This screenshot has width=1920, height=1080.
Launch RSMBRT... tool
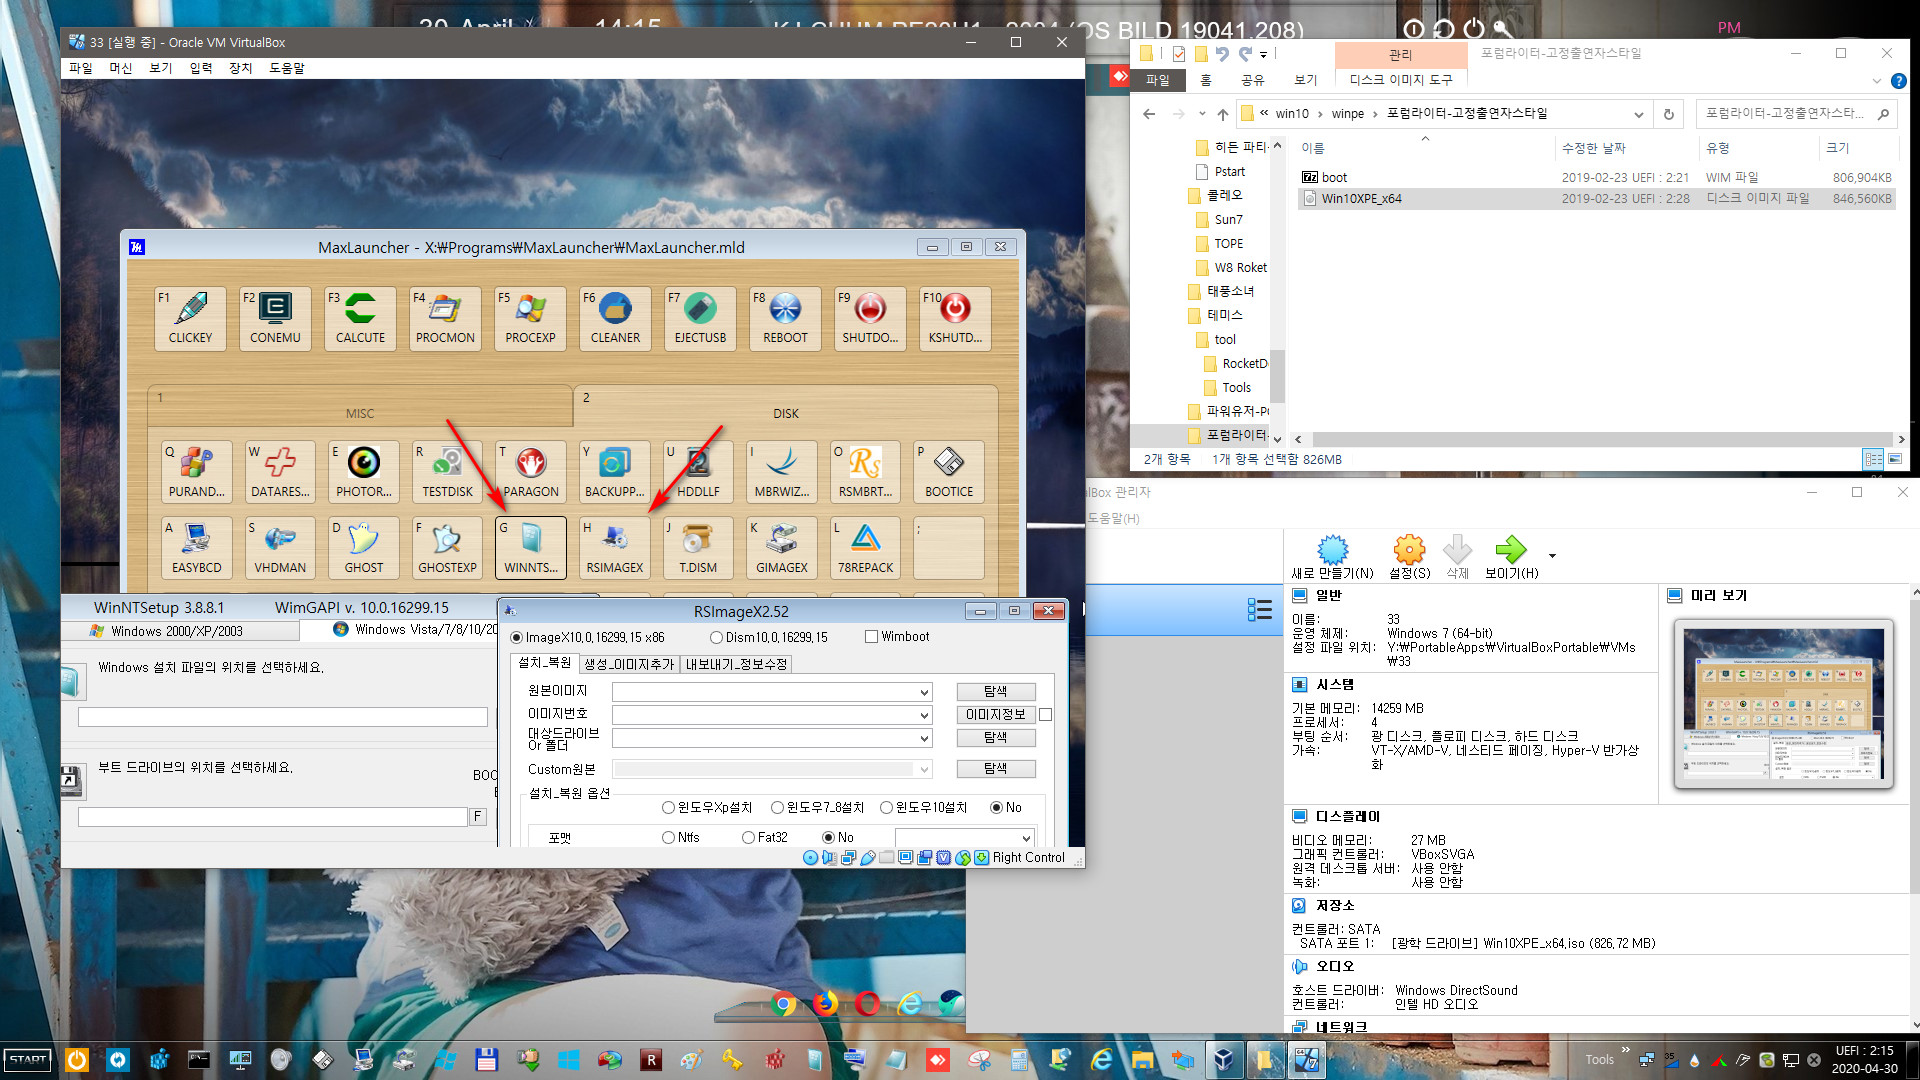pos(865,471)
